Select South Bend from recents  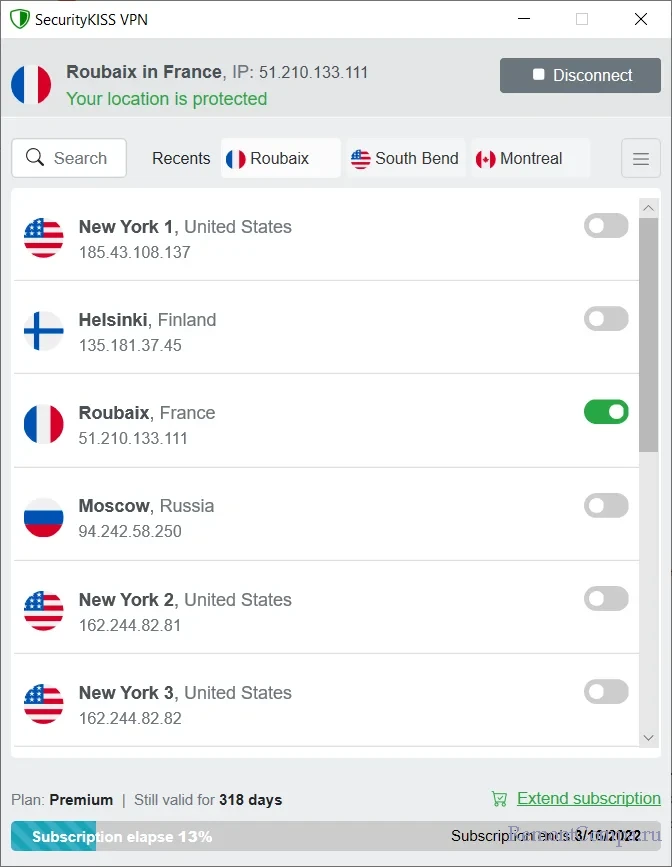[405, 159]
